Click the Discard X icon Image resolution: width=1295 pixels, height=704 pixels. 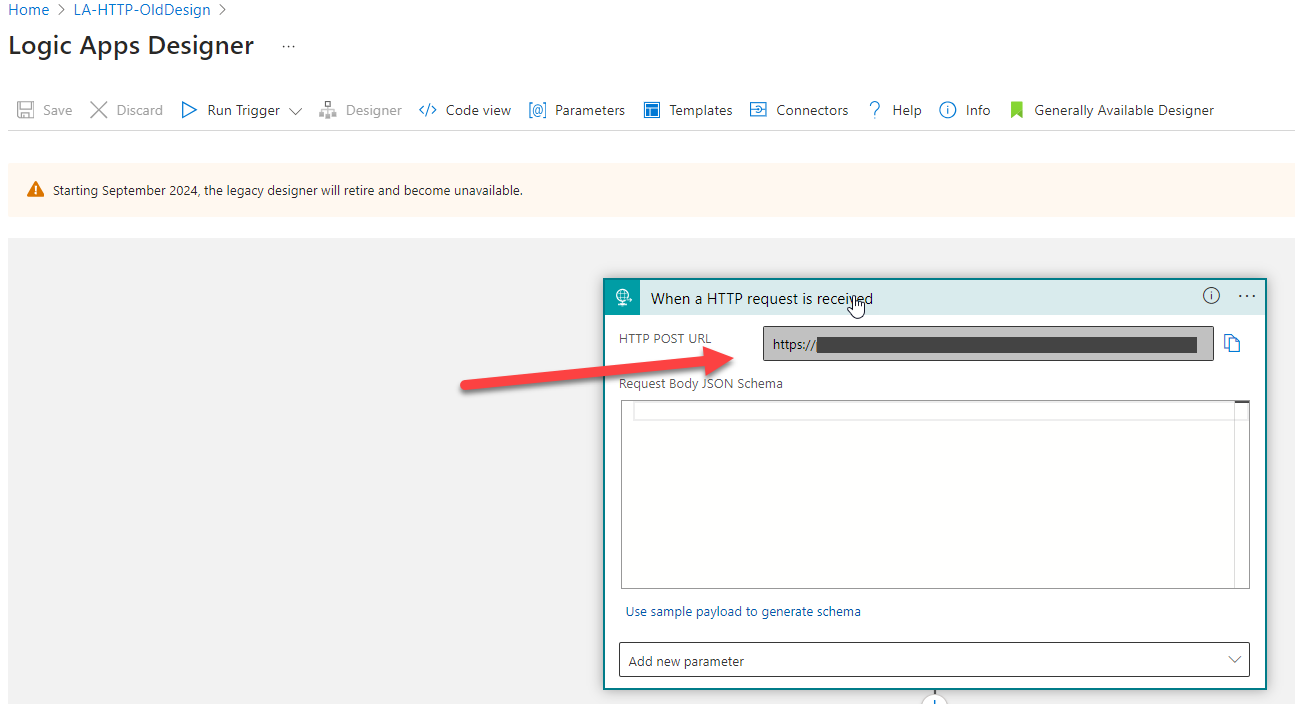point(99,110)
